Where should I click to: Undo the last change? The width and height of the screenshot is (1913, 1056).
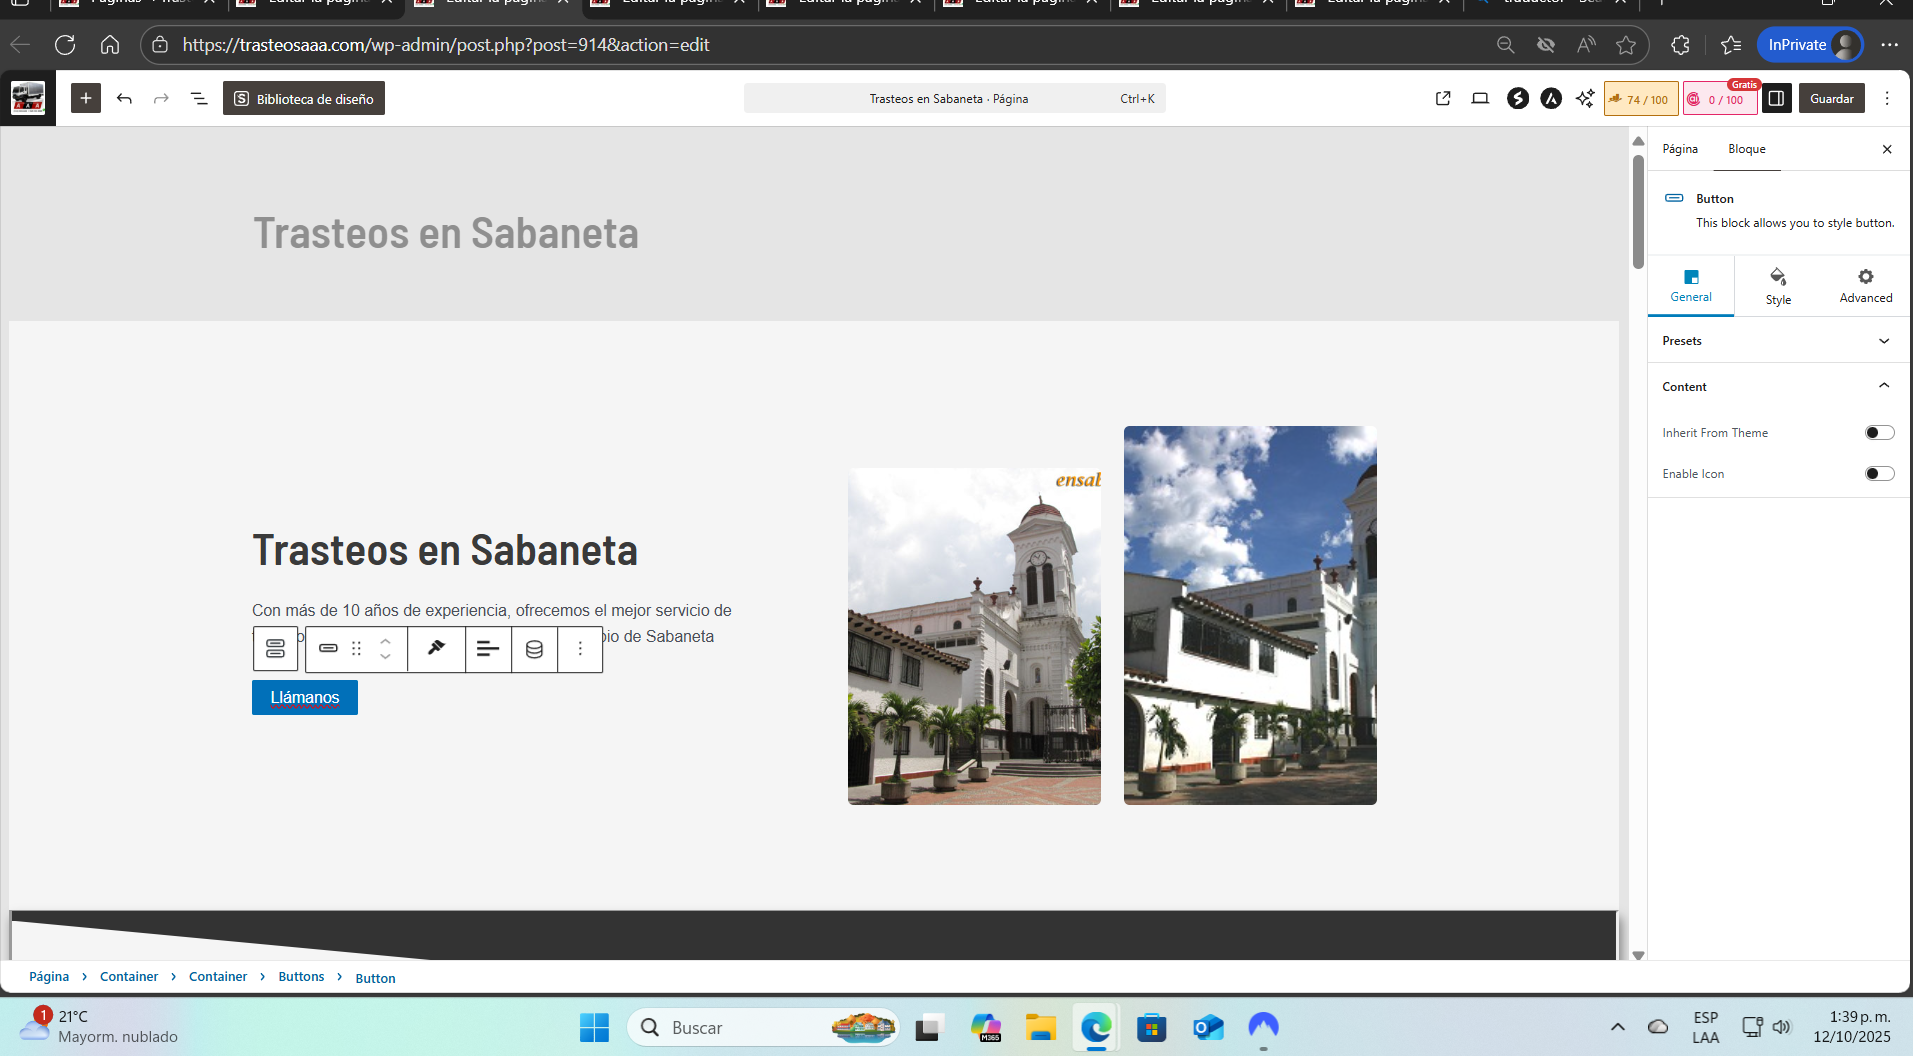[124, 98]
